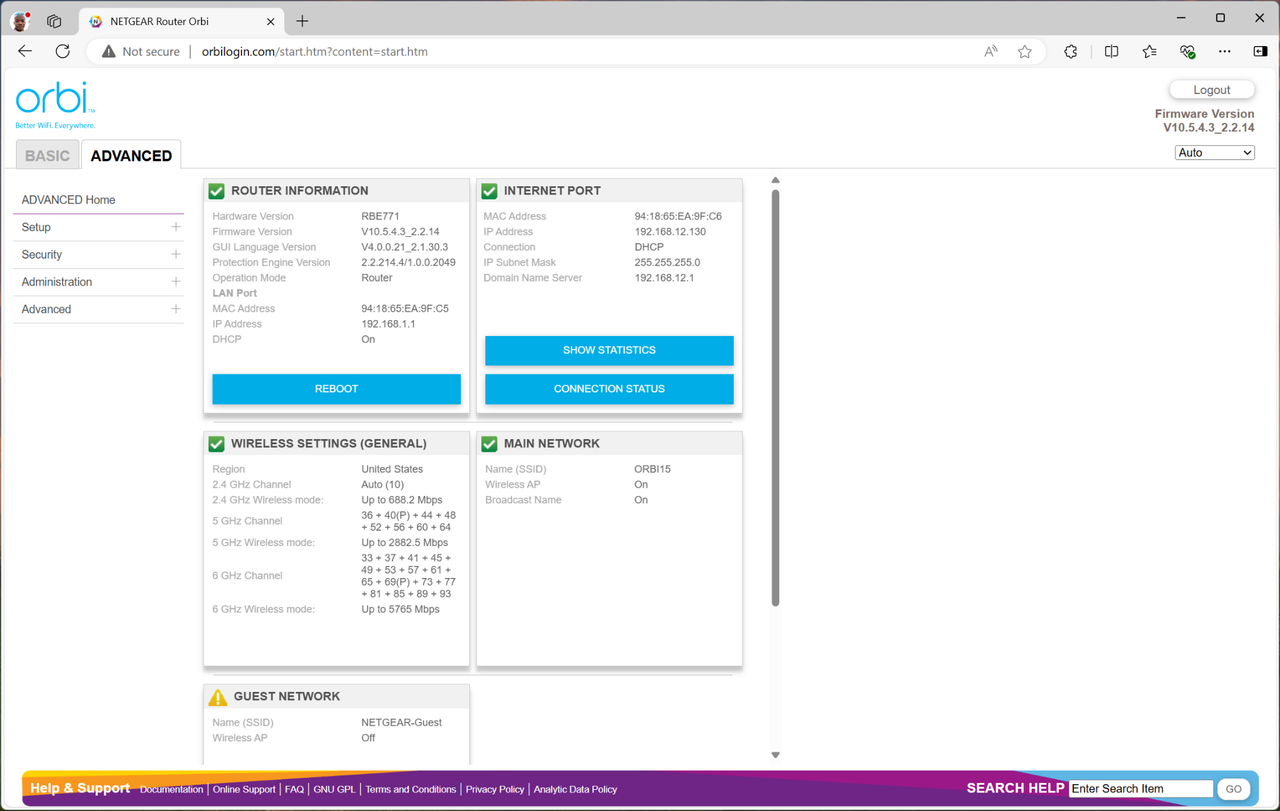This screenshot has width=1280, height=811.
Task: Switch to the BASIC tab
Action: (47, 155)
